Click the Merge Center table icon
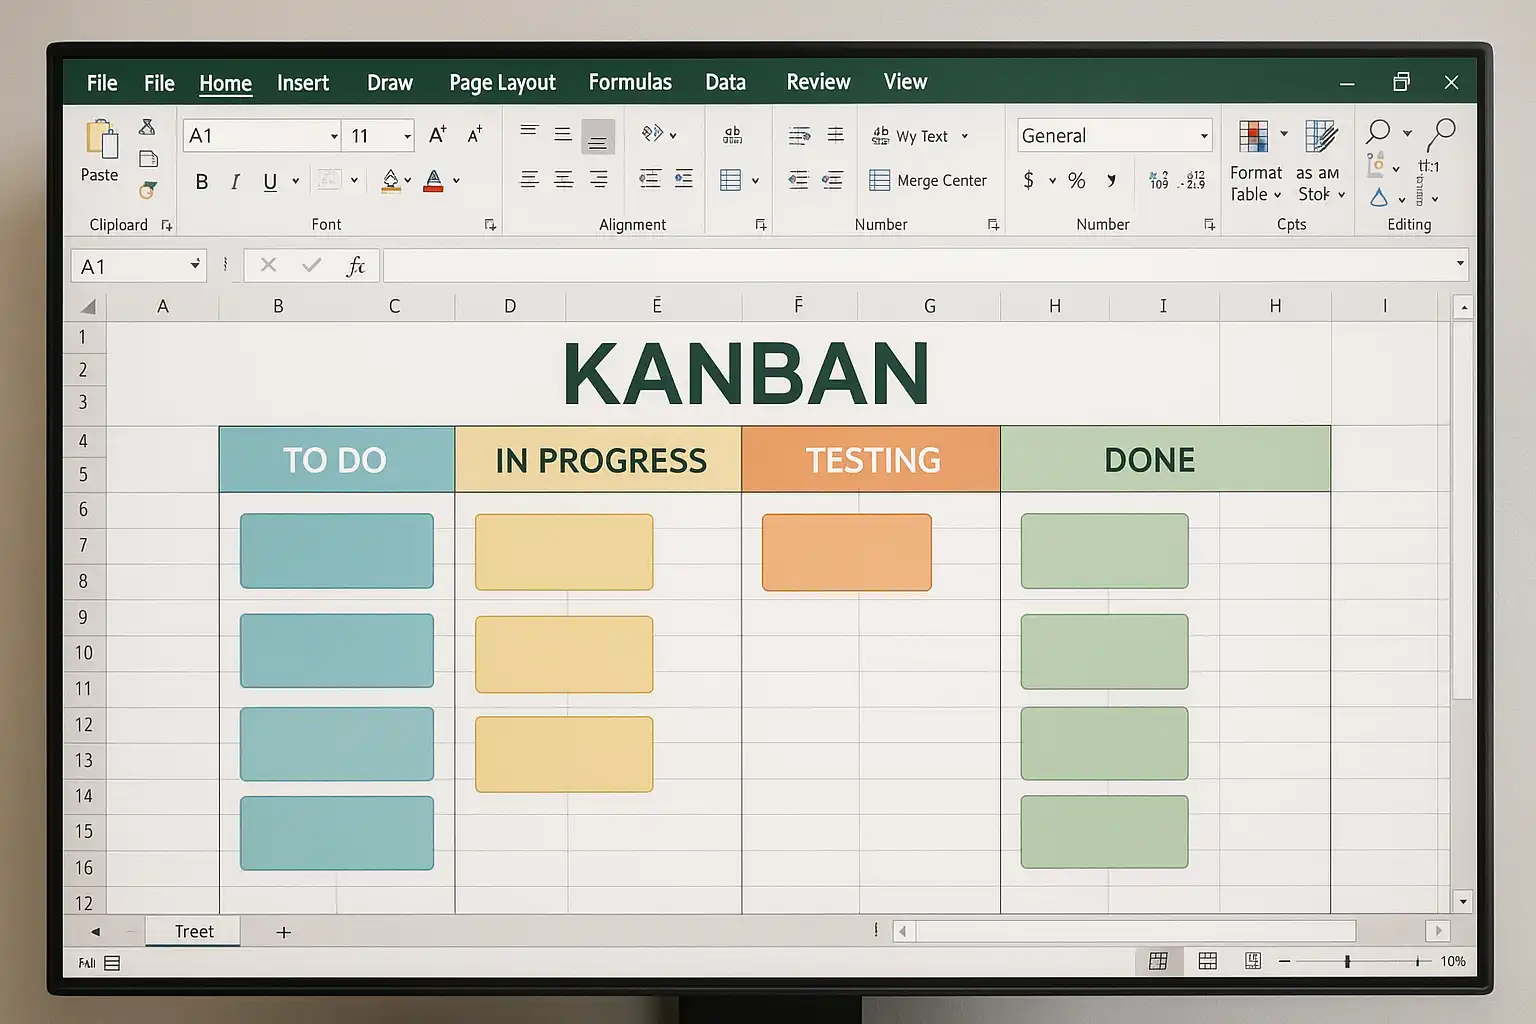 click(879, 180)
